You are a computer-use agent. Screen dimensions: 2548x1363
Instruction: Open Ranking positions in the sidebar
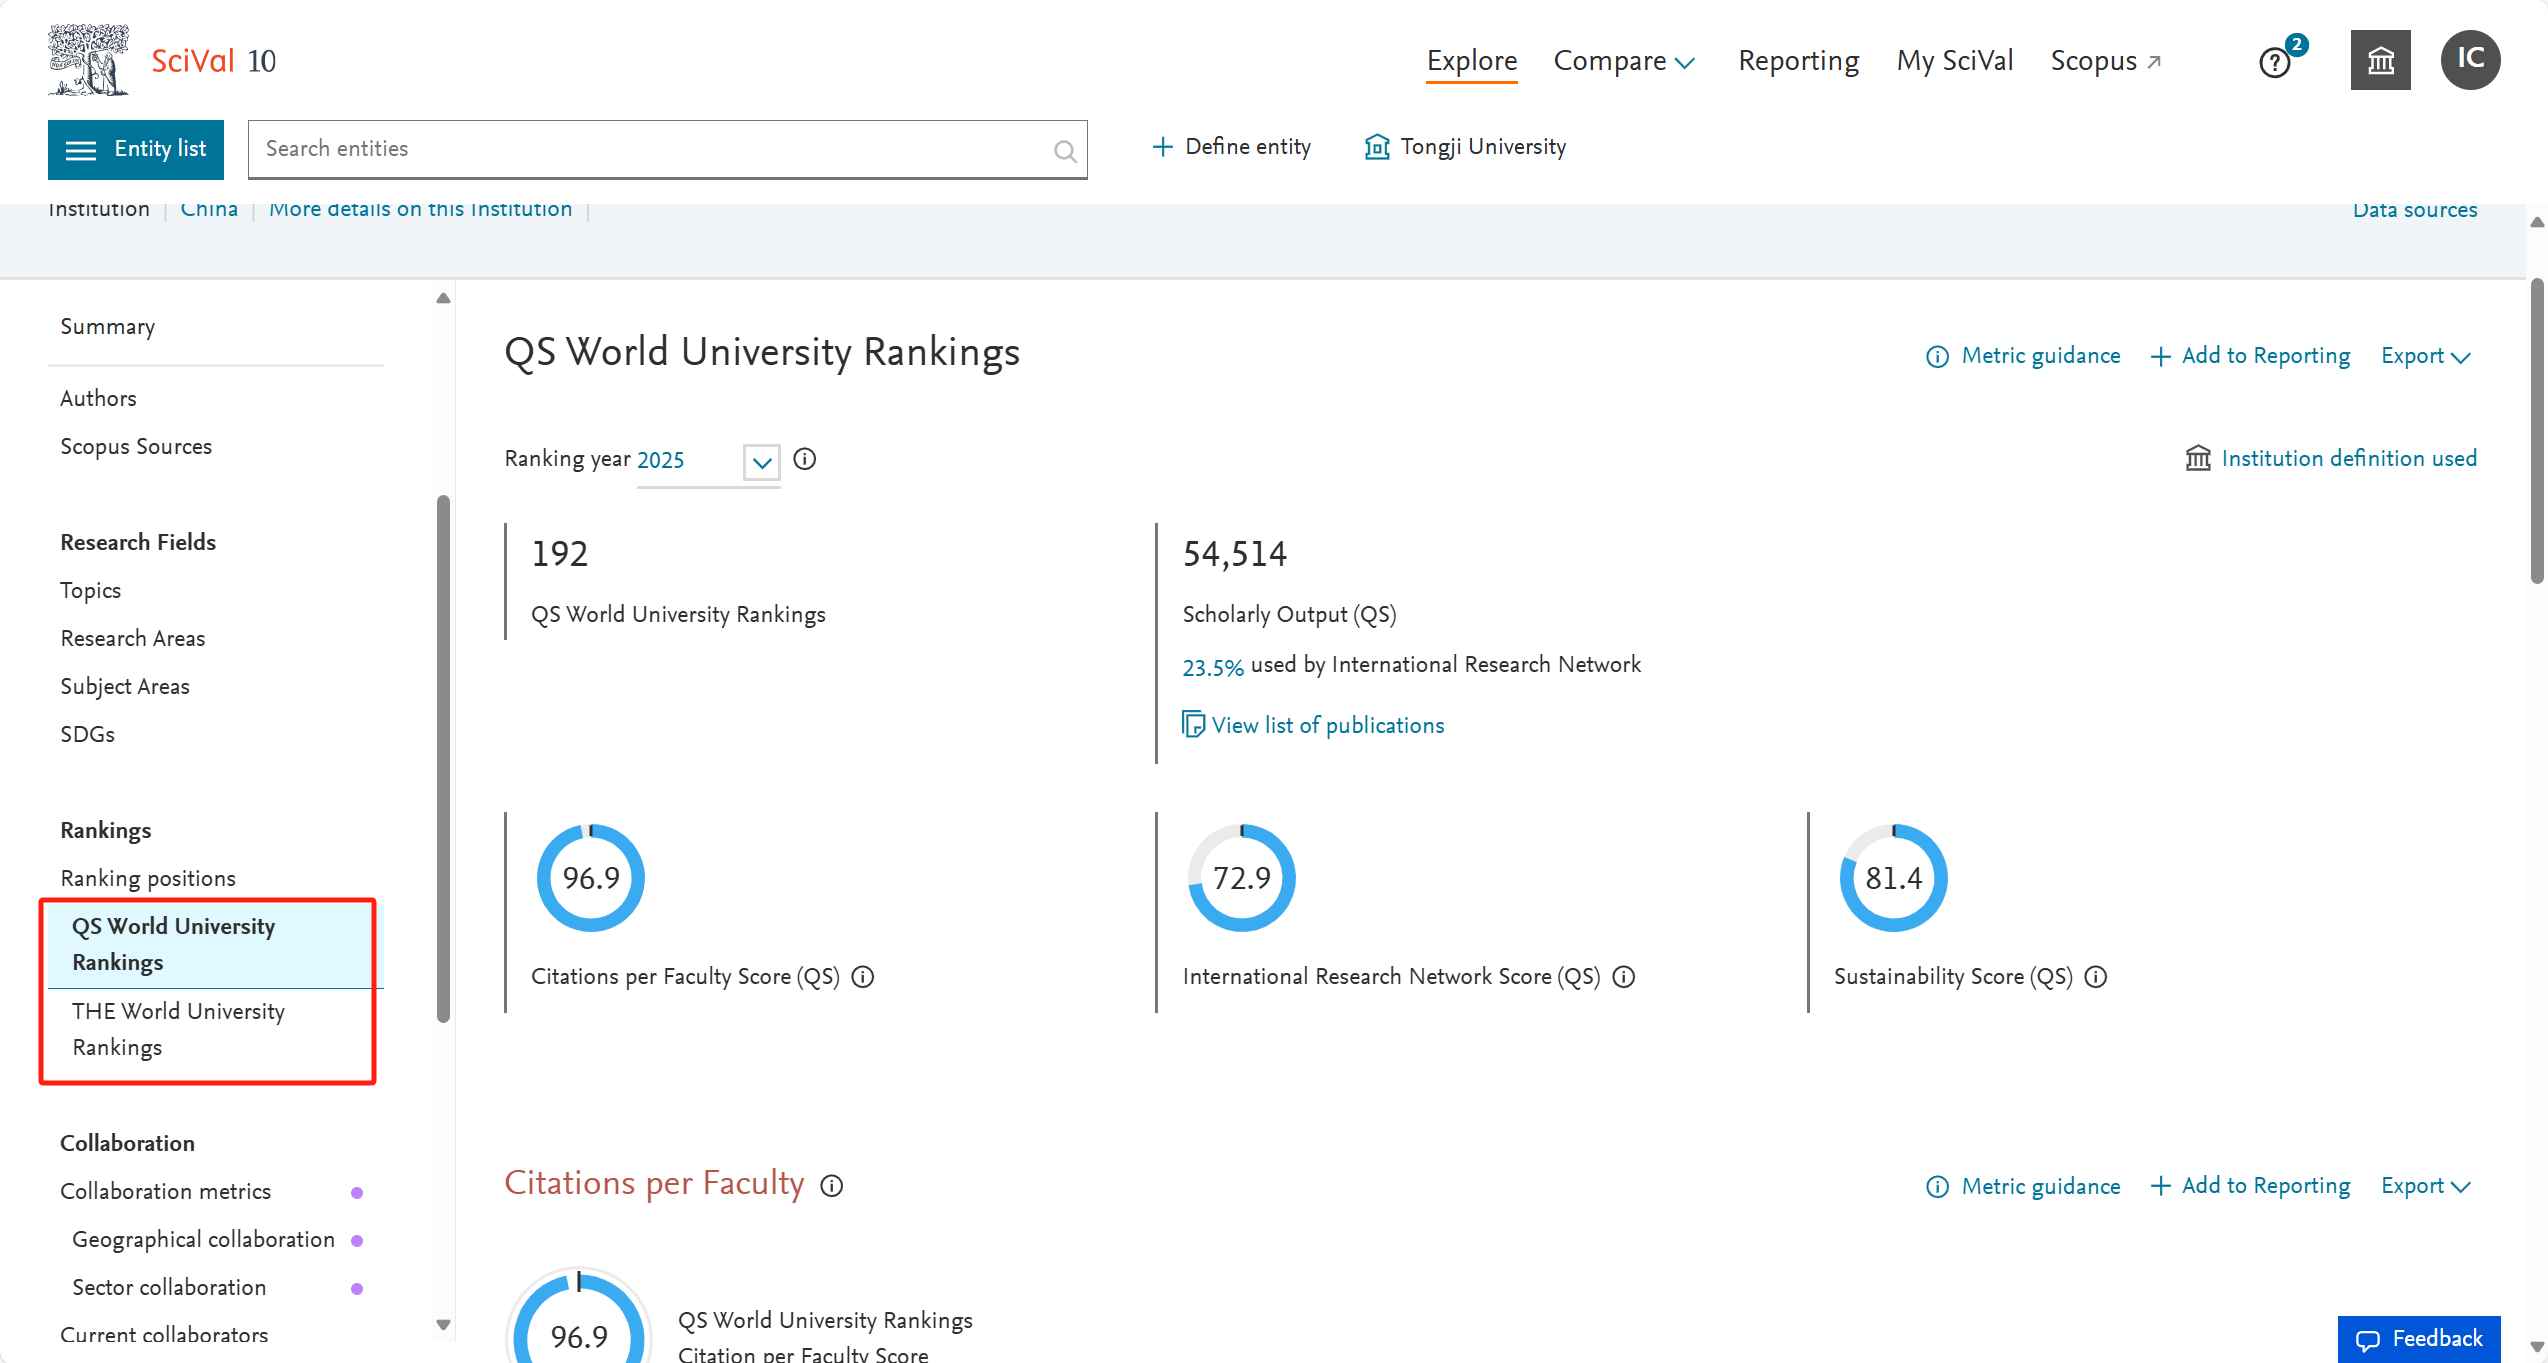point(148,878)
